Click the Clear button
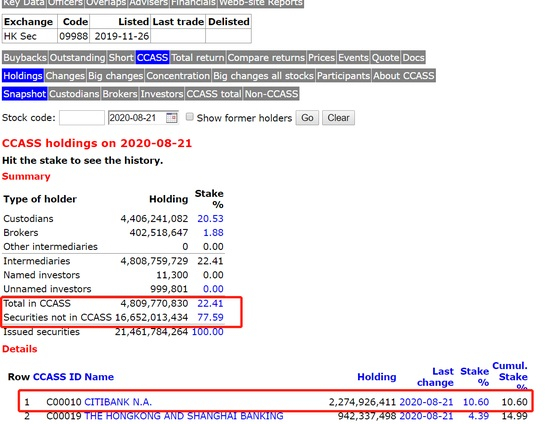This screenshot has width=550, height=424. (x=338, y=118)
